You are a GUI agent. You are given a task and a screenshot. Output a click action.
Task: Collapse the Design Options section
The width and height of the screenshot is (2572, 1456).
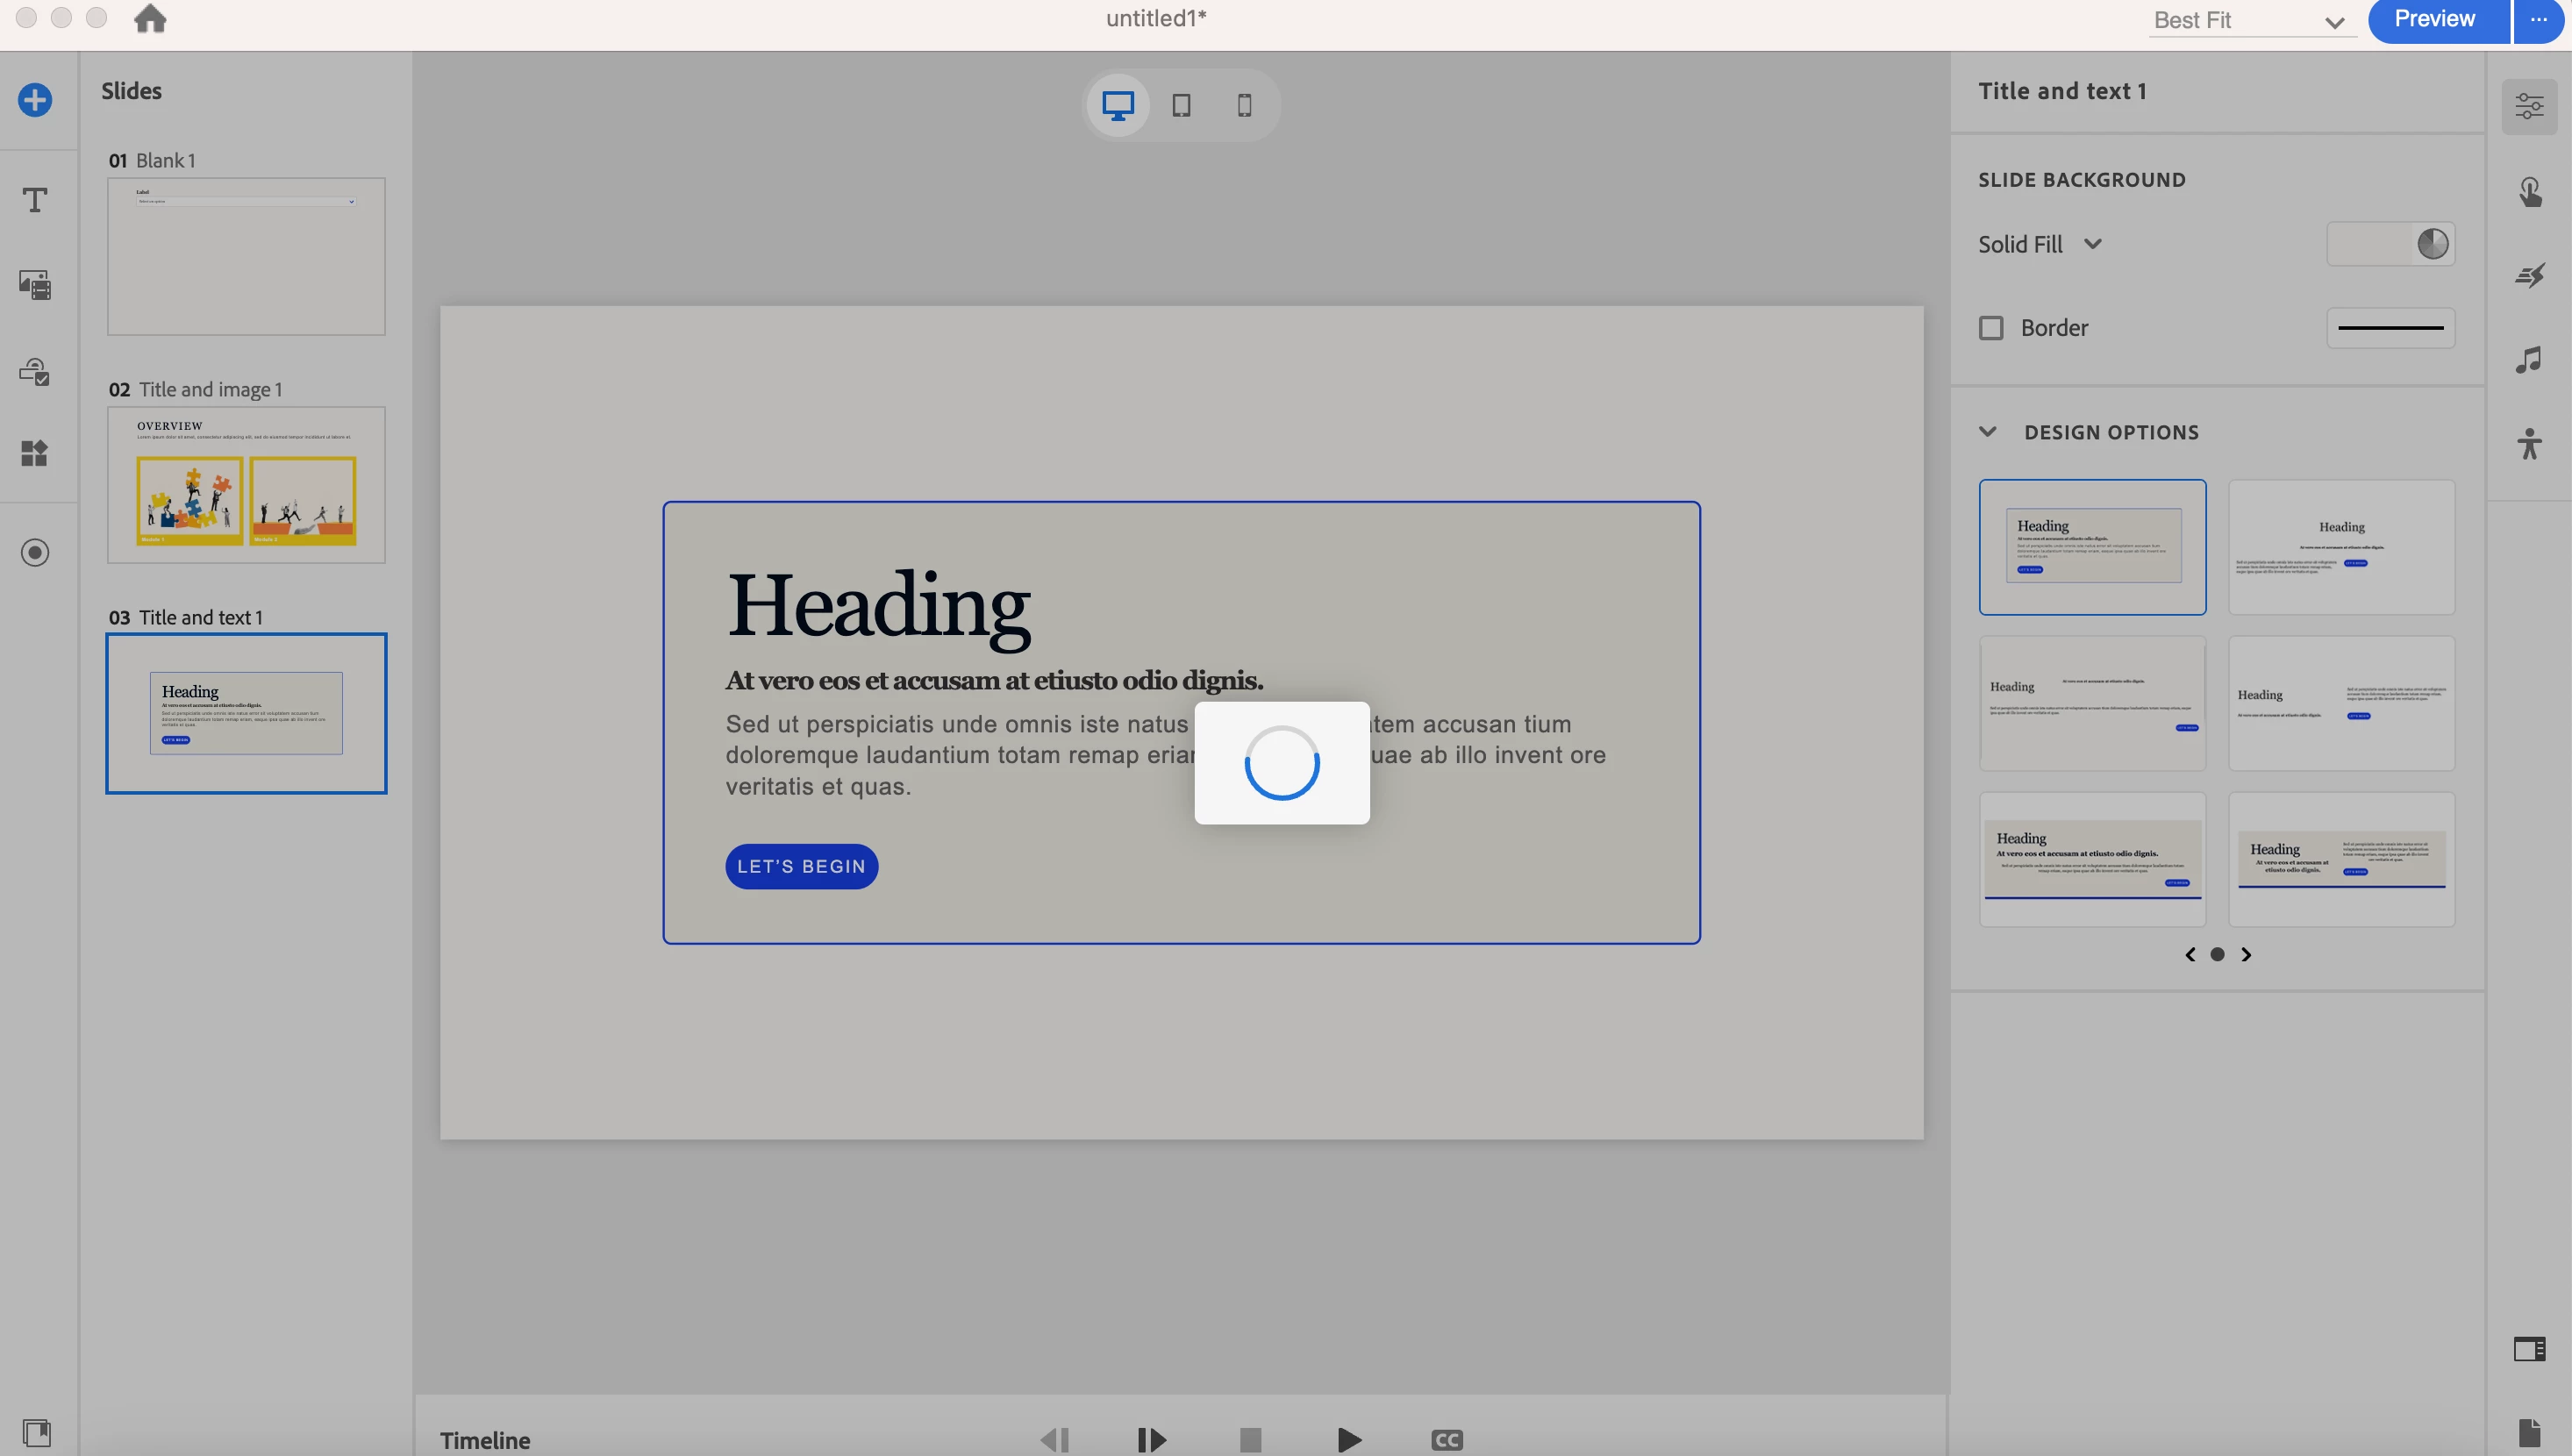click(1988, 432)
